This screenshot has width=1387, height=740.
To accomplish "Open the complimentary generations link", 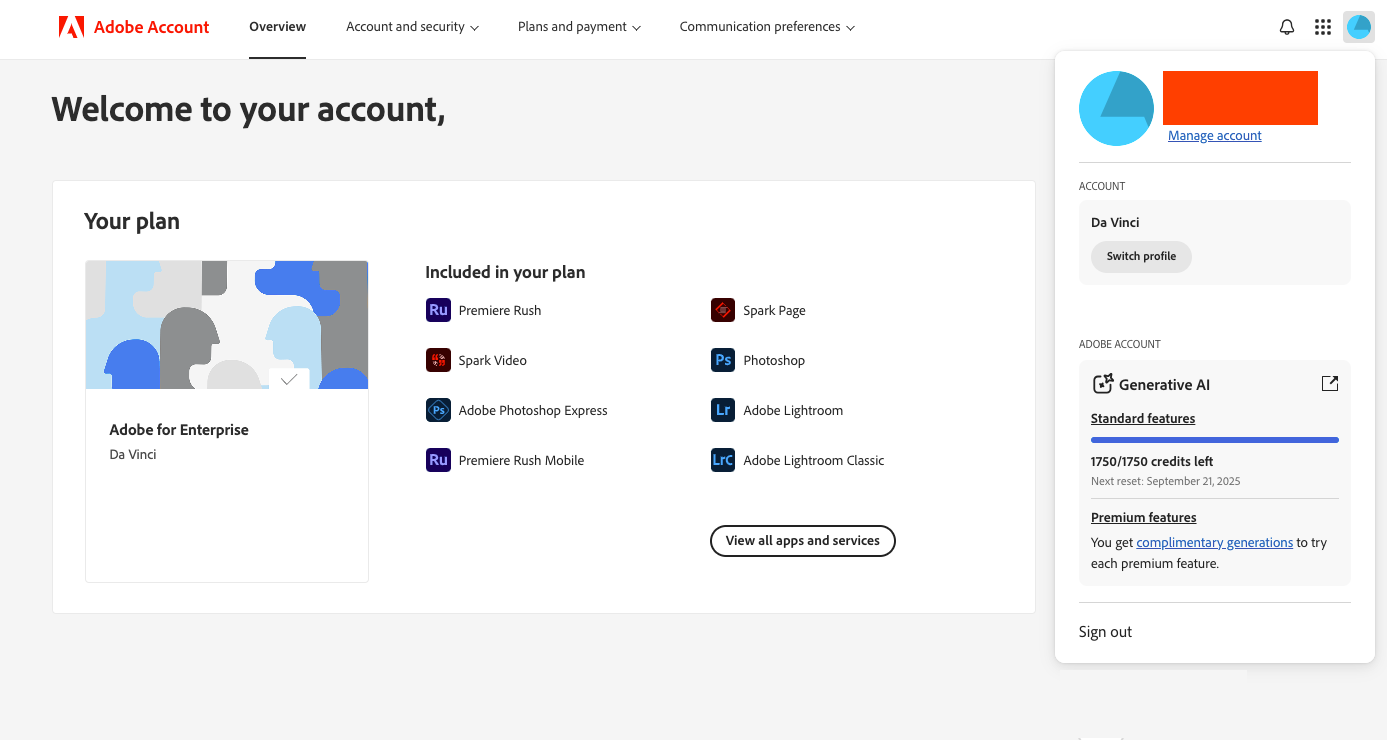I will click(1215, 542).
